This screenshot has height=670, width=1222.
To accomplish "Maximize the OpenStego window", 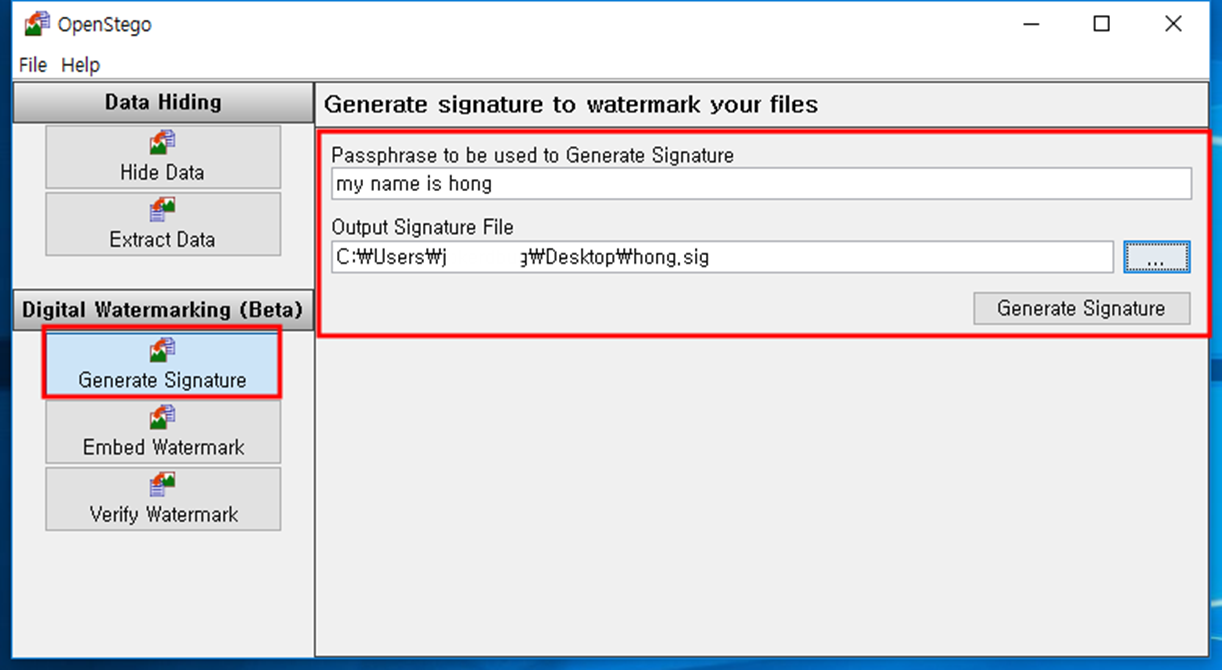I will pos(1101,24).
